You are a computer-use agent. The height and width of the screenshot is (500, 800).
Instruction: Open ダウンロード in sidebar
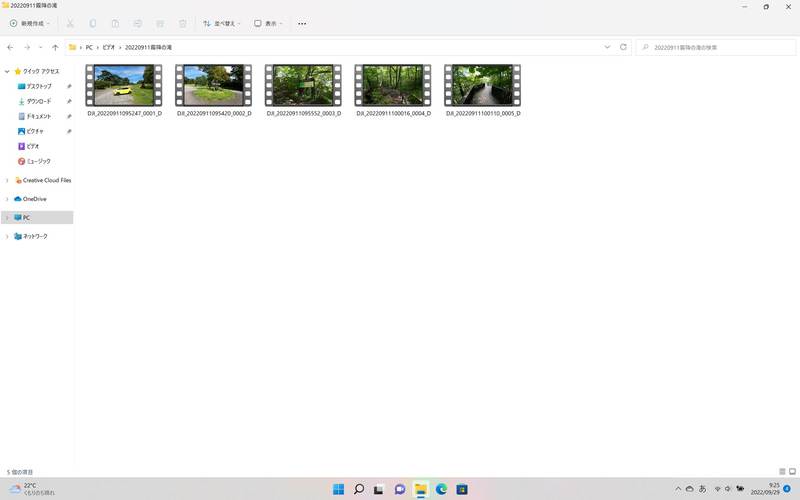point(39,102)
